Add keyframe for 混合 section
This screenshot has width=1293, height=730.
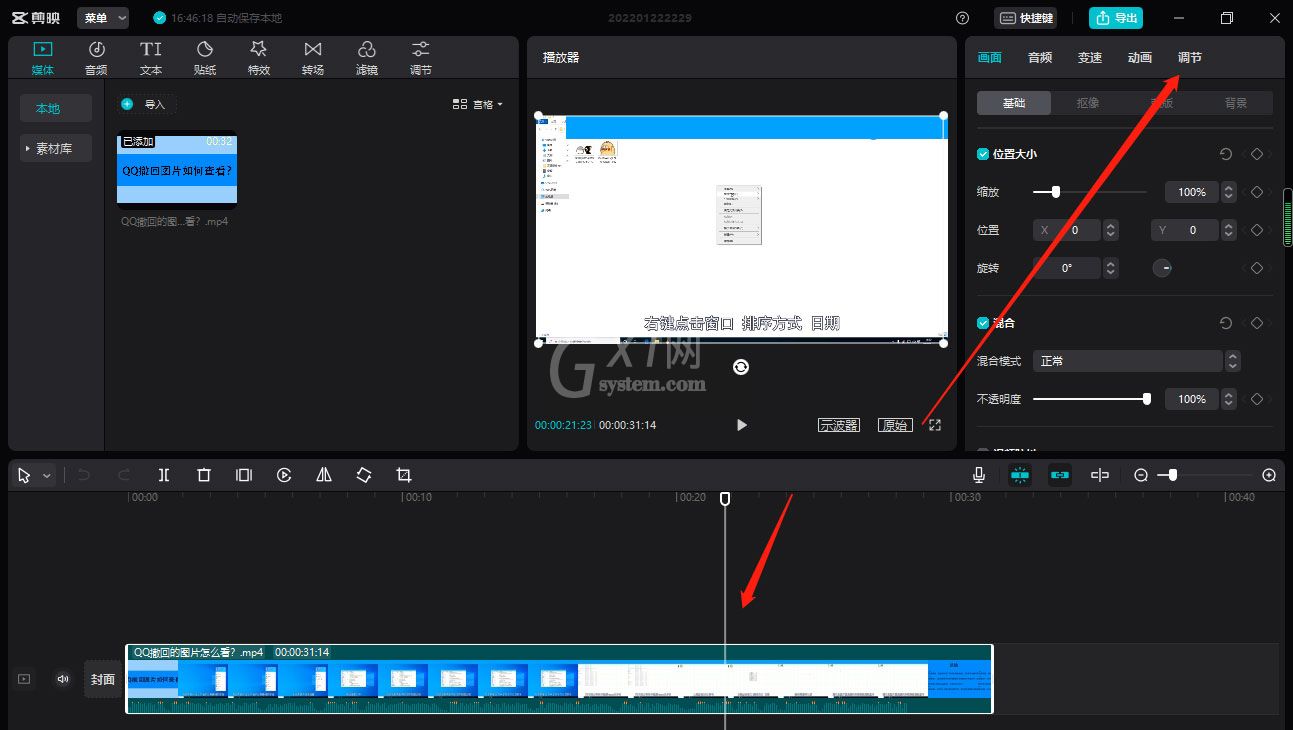pyautogui.click(x=1257, y=323)
